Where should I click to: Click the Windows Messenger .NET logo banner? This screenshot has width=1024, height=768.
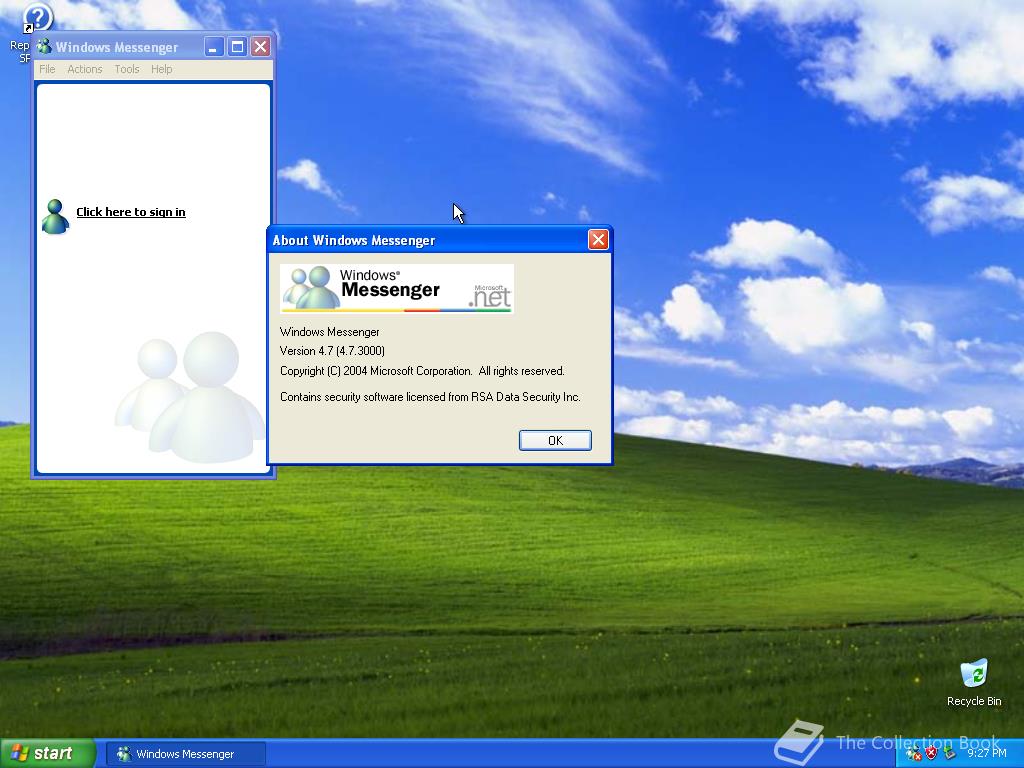[x=396, y=289]
